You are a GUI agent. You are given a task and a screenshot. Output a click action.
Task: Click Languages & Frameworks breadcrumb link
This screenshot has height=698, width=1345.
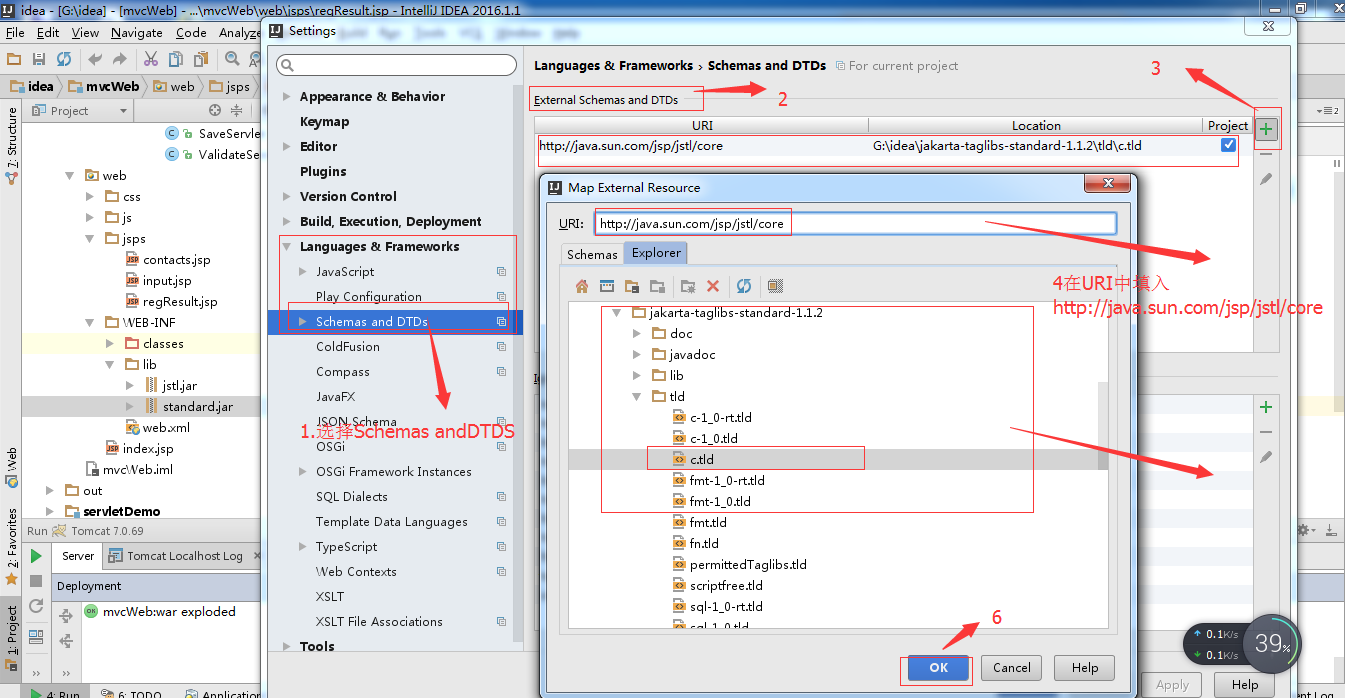tap(613, 66)
